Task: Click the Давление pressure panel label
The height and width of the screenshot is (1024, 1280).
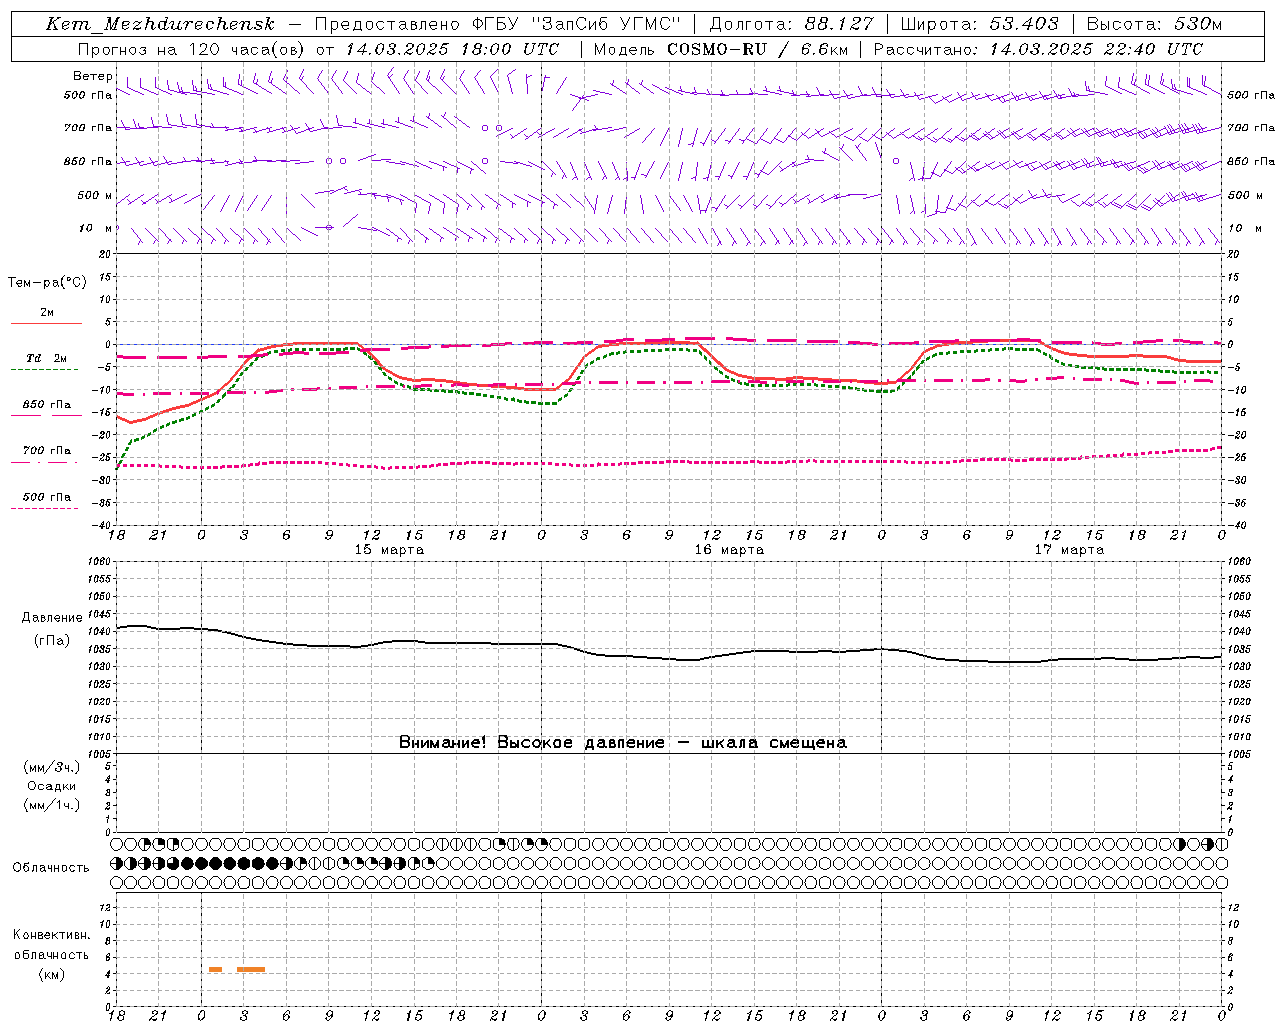Action: coord(52,618)
